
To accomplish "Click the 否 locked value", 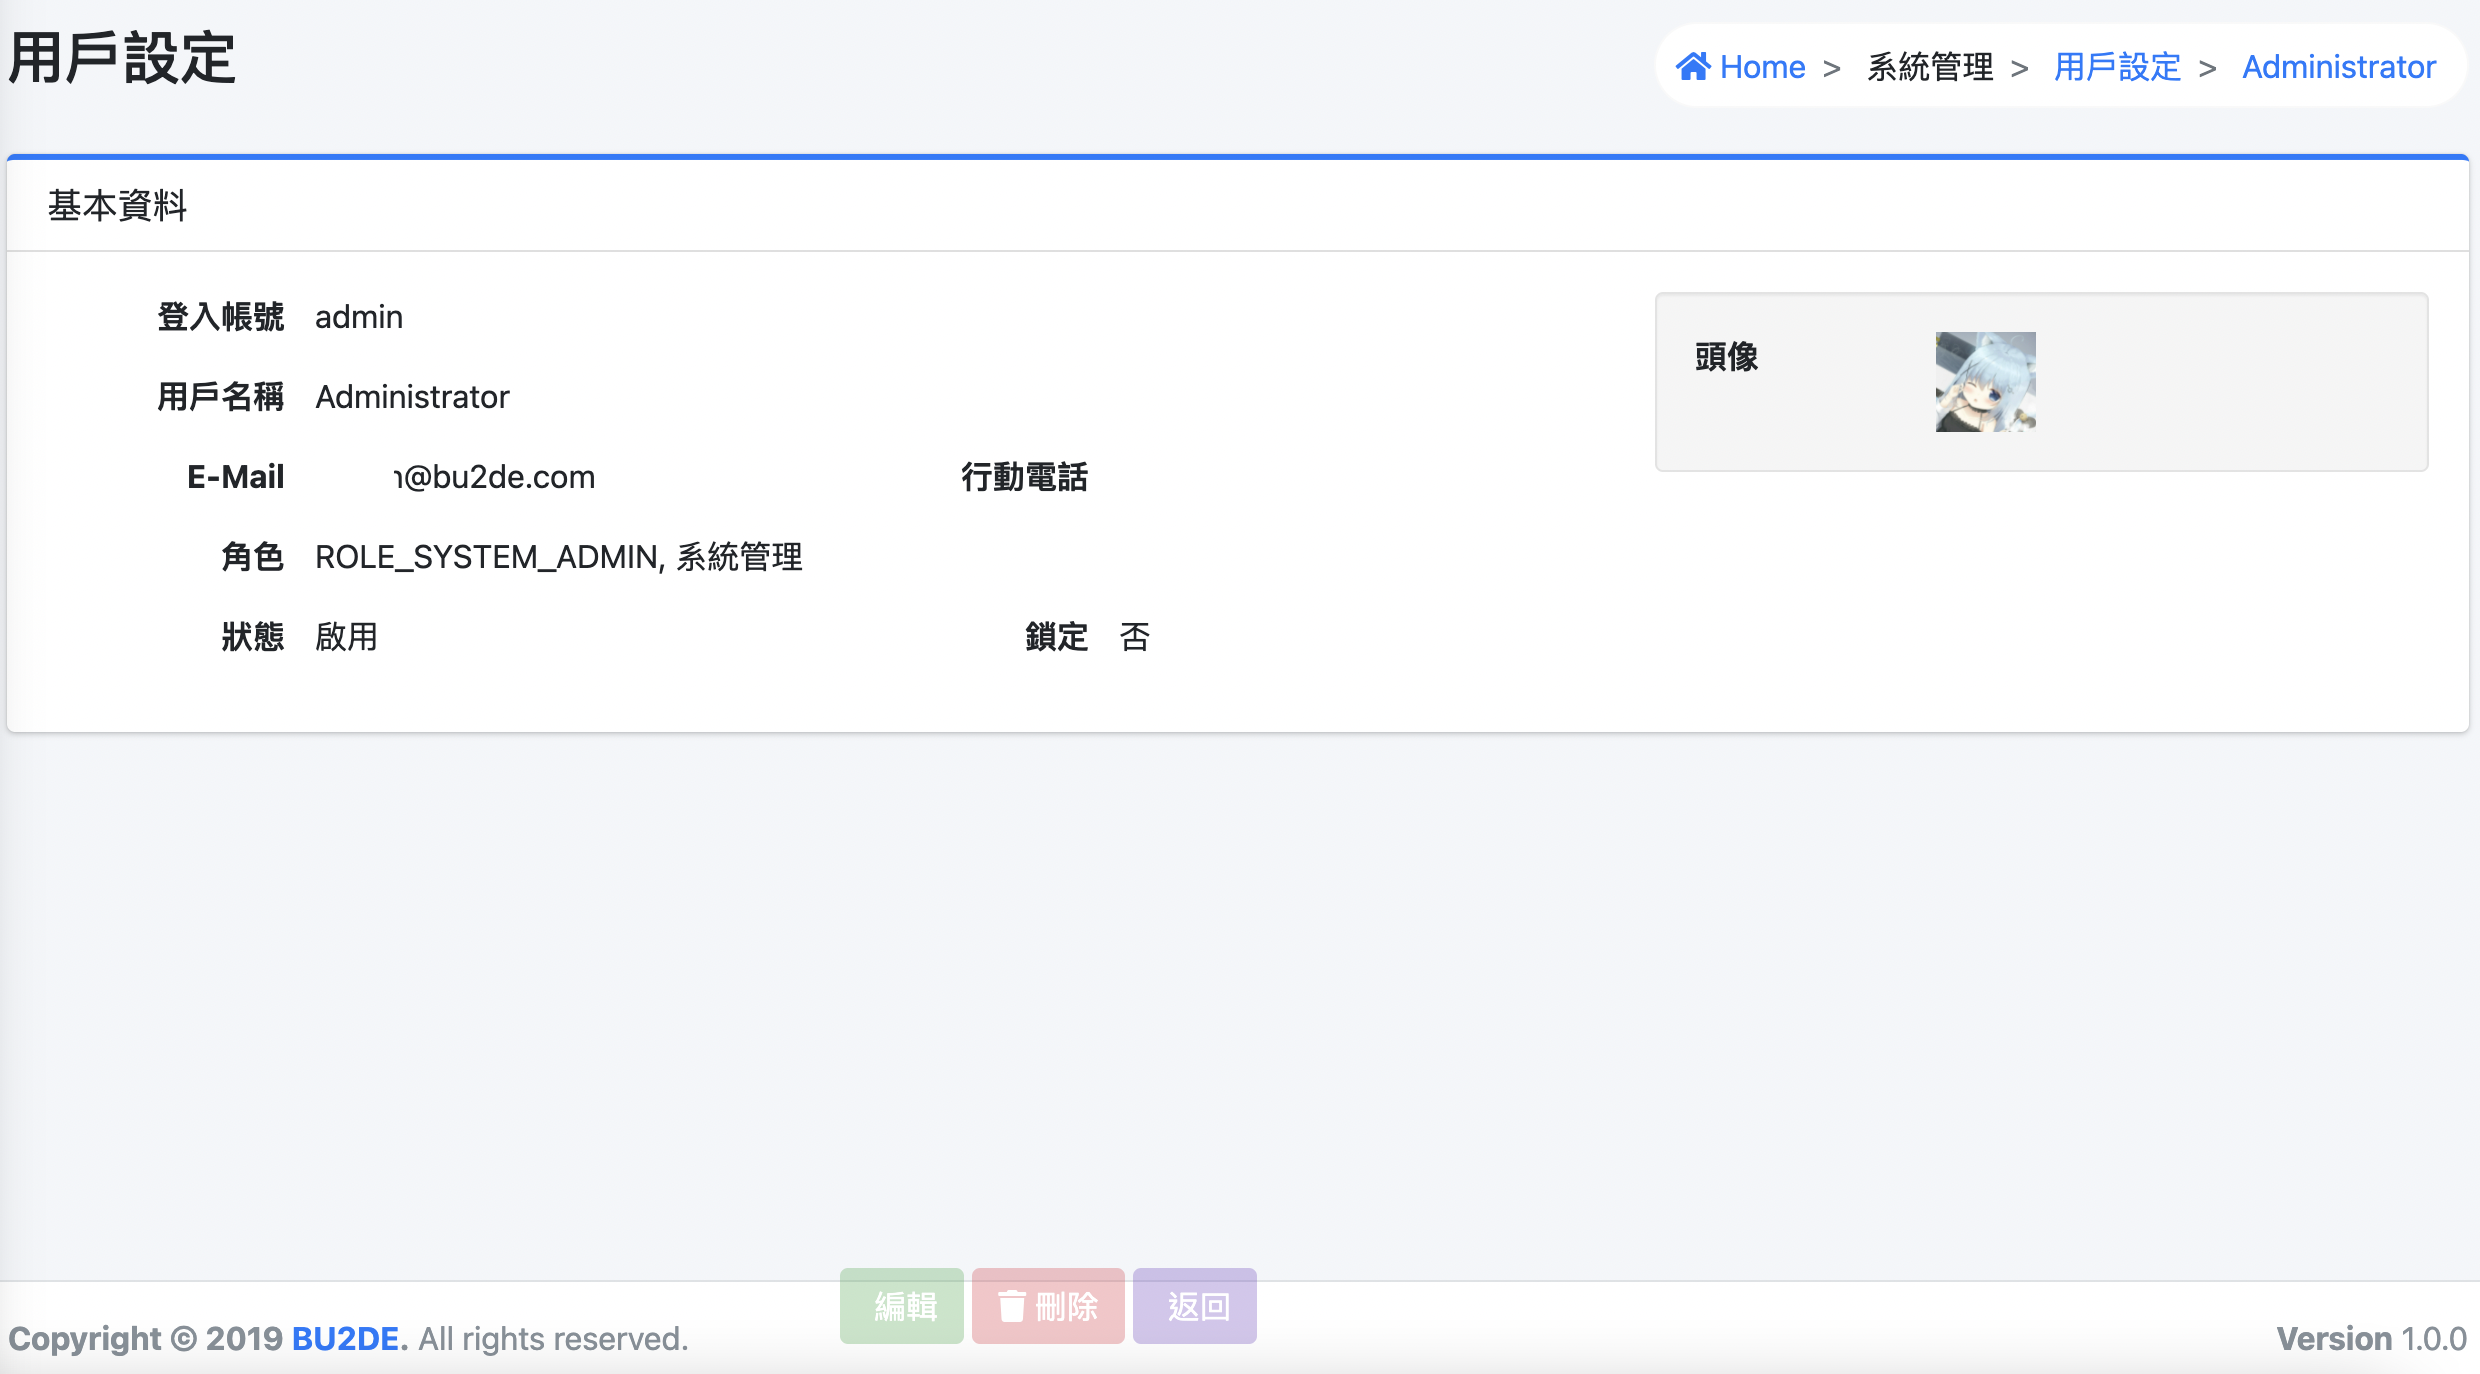I will tap(1134, 637).
